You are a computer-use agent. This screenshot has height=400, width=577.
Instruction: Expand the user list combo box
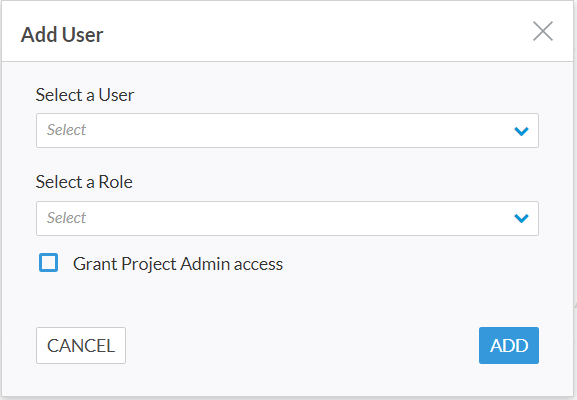(287, 131)
